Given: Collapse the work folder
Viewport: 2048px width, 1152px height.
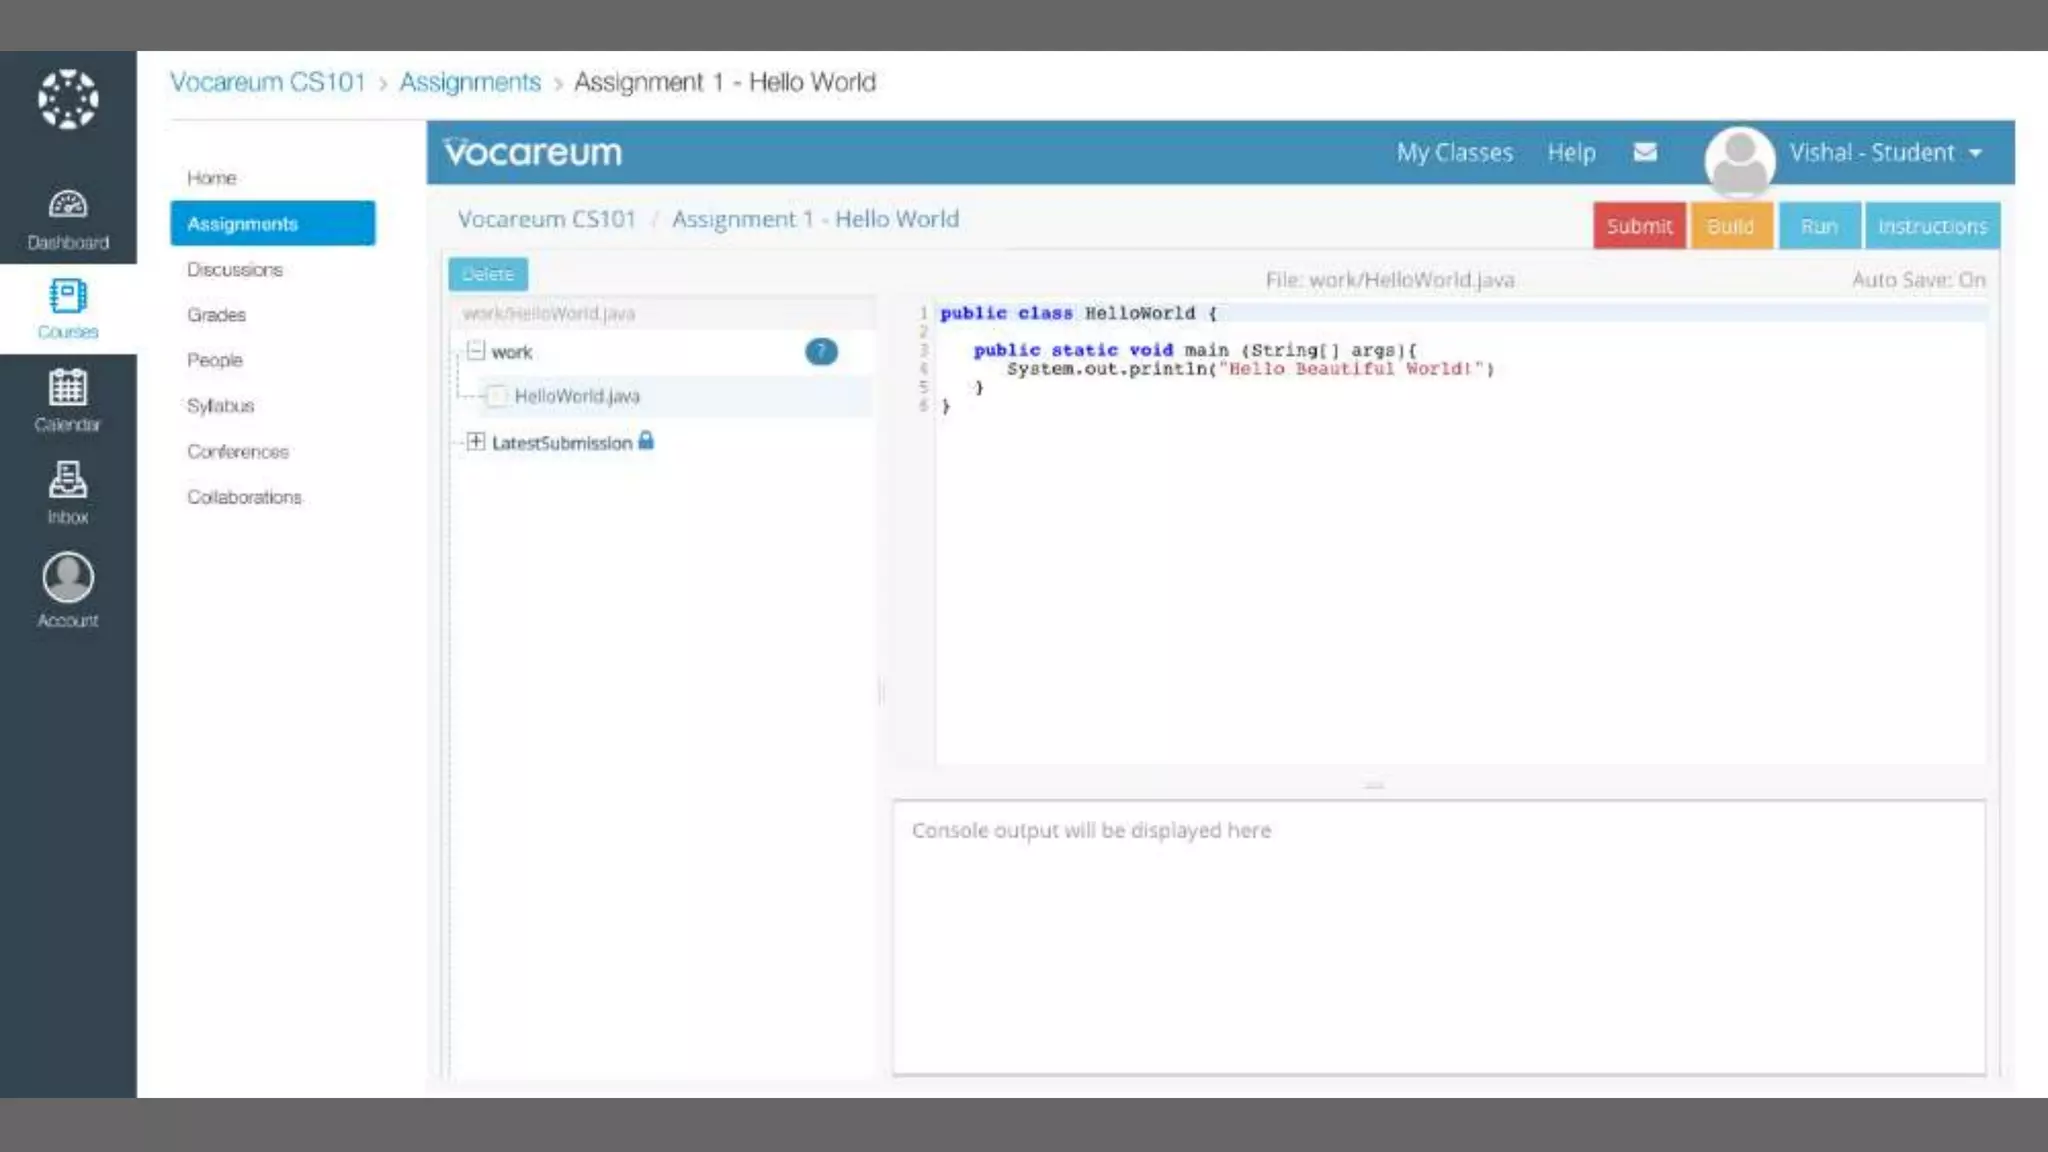Looking at the screenshot, I should click(x=476, y=351).
